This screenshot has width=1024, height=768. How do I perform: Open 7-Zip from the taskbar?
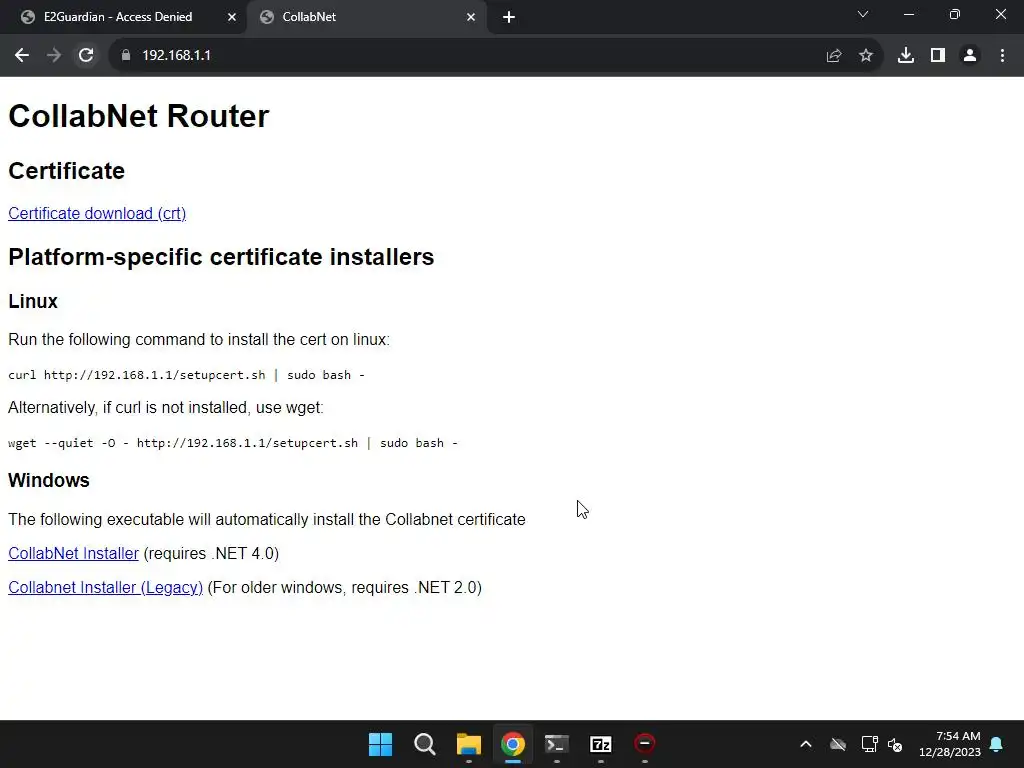[601, 744]
